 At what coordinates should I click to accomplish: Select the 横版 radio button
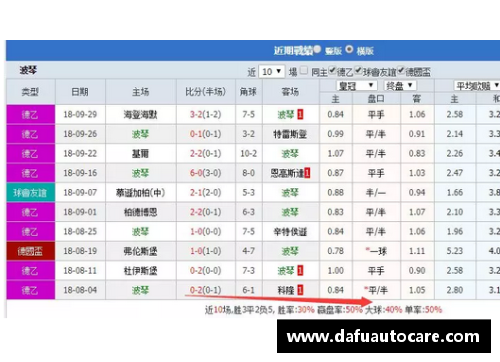pos(349,49)
